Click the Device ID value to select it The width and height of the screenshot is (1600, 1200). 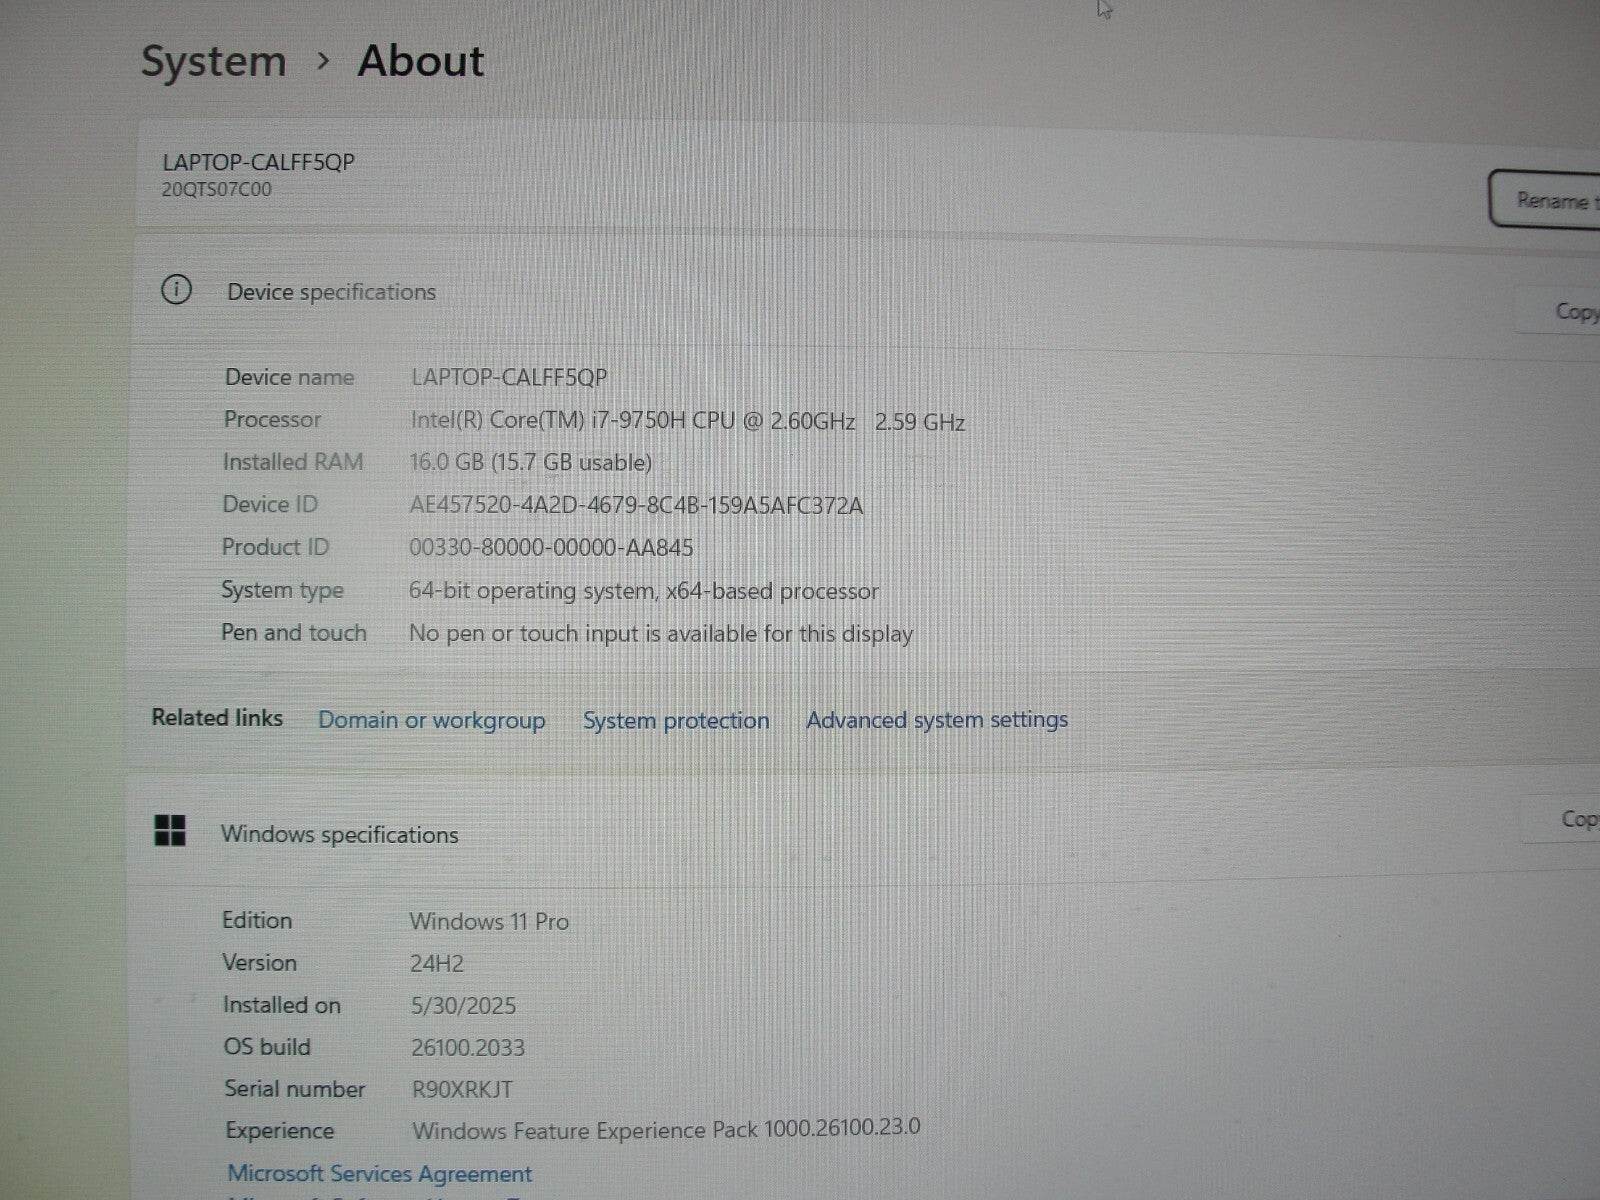point(637,505)
